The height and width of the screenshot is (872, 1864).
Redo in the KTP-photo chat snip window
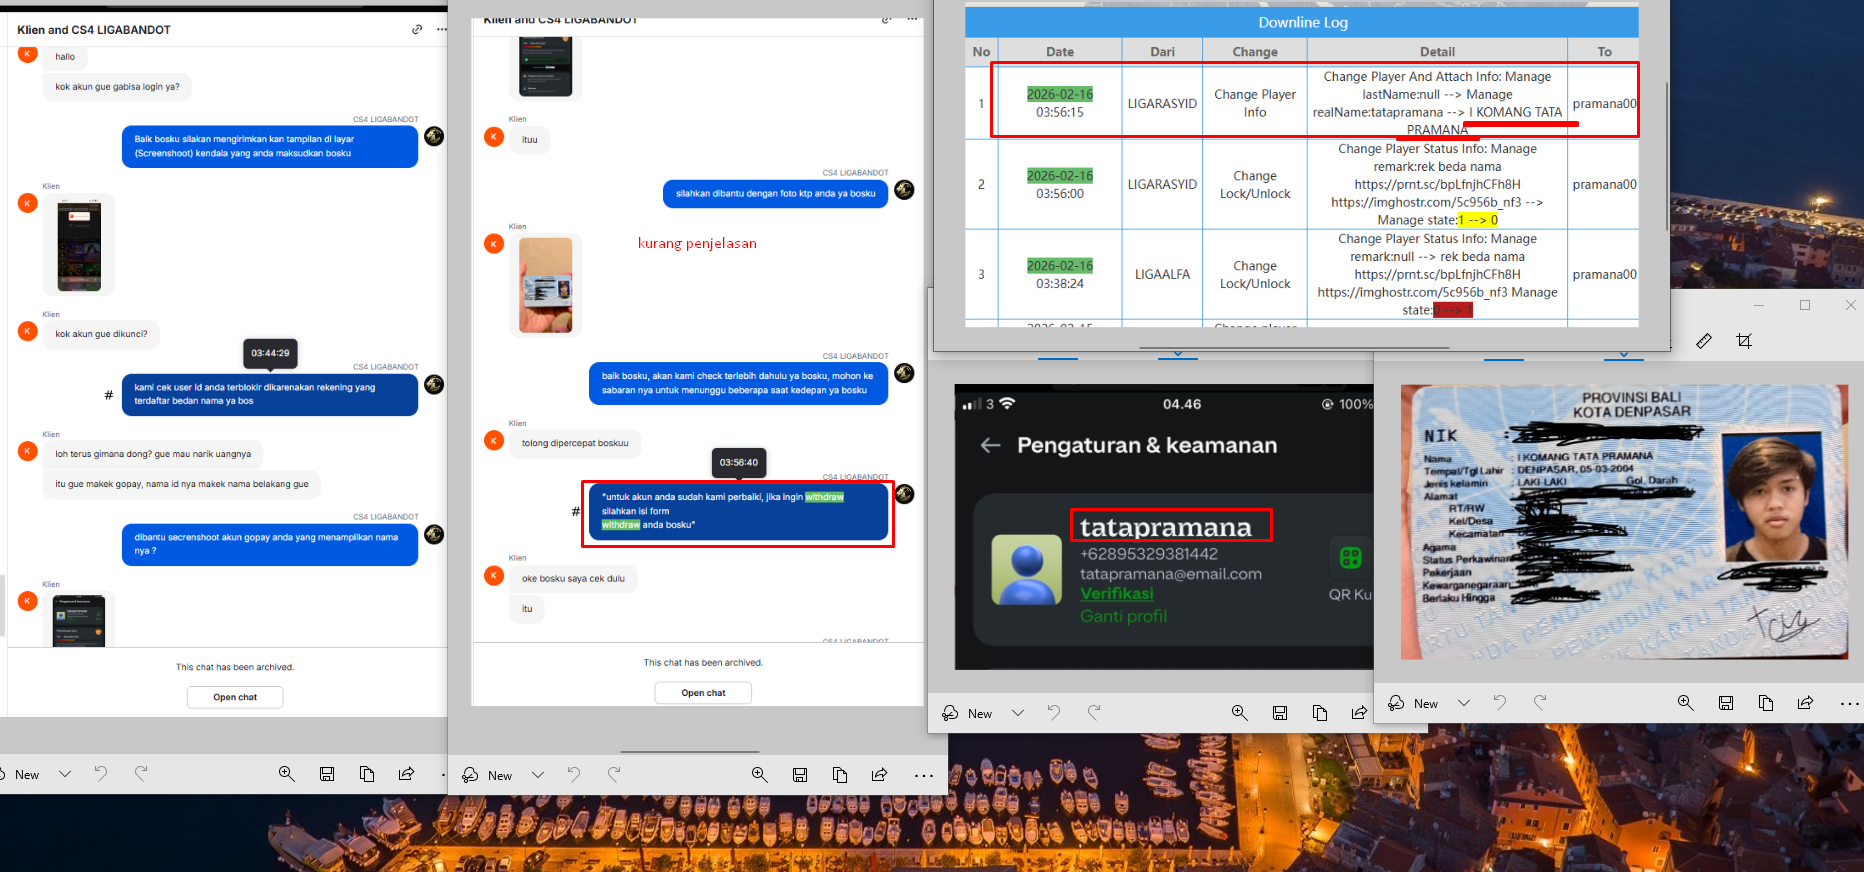point(614,775)
